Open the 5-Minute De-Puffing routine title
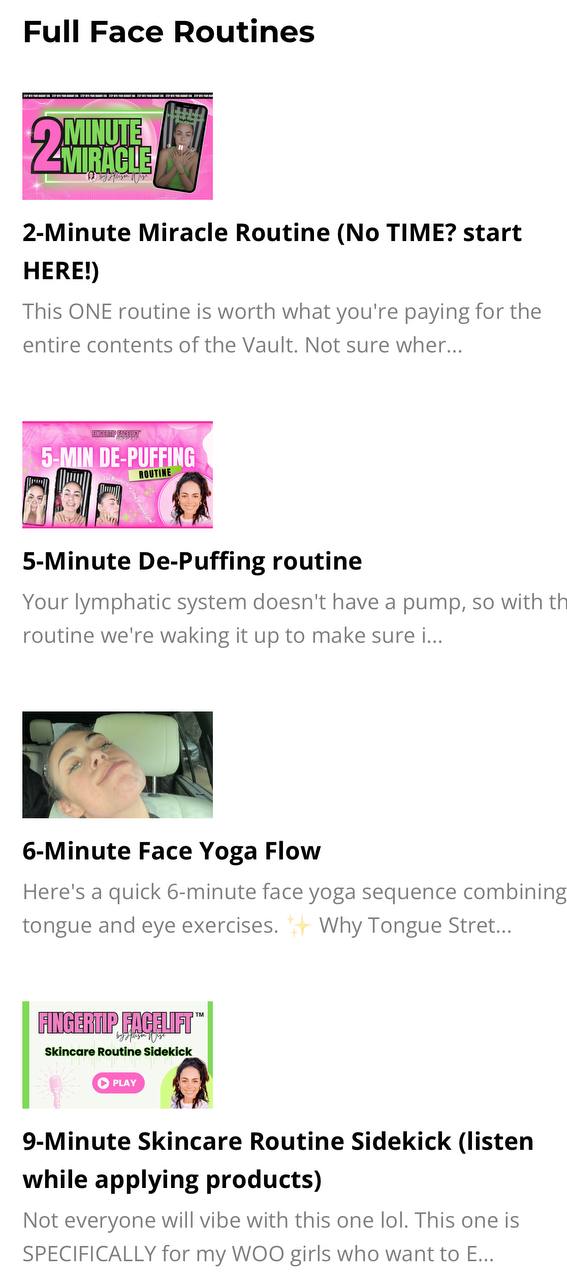This screenshot has height=1279, width=567. 192,561
